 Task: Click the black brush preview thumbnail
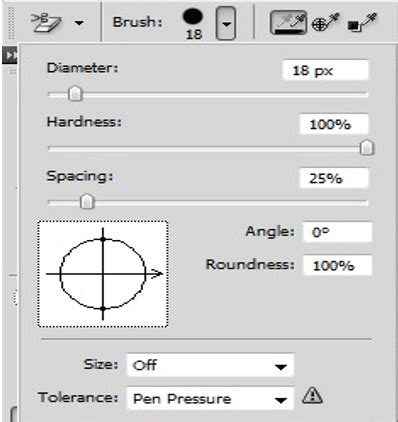(193, 17)
